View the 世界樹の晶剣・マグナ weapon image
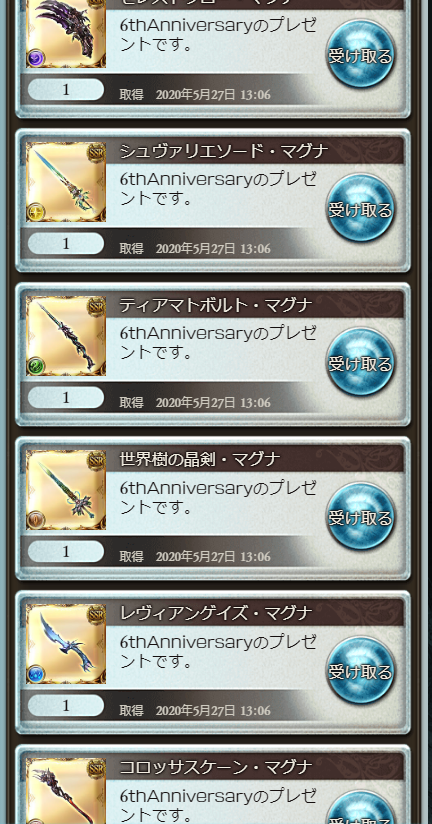Image resolution: width=432 pixels, height=824 pixels. pos(66,490)
